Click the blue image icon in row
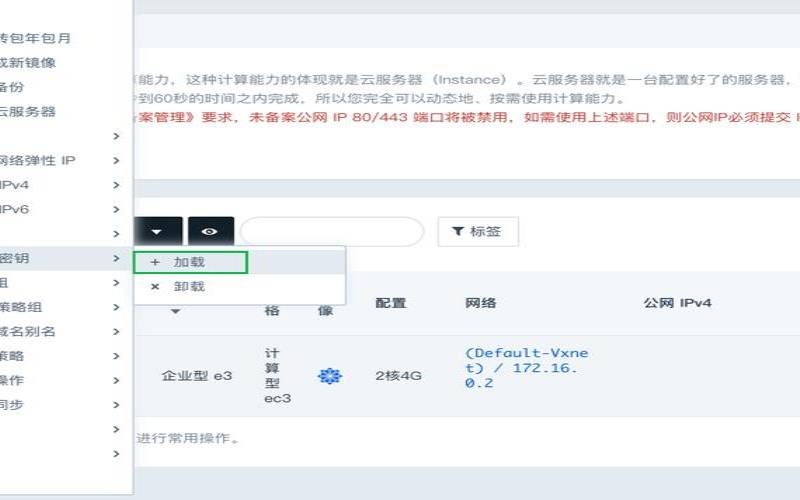800x500 pixels. tap(330, 376)
